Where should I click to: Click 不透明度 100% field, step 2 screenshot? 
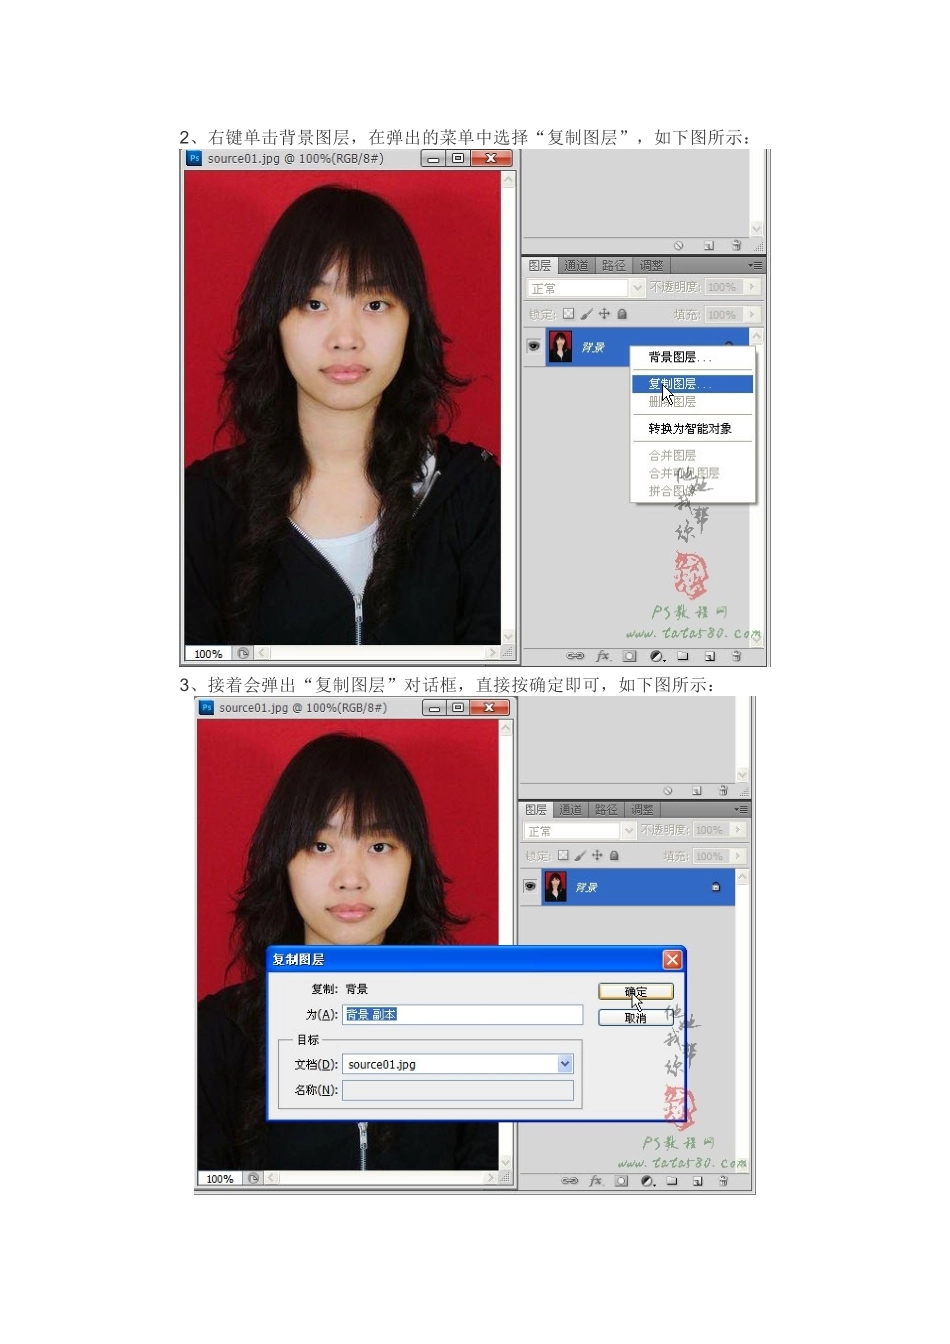point(723,287)
